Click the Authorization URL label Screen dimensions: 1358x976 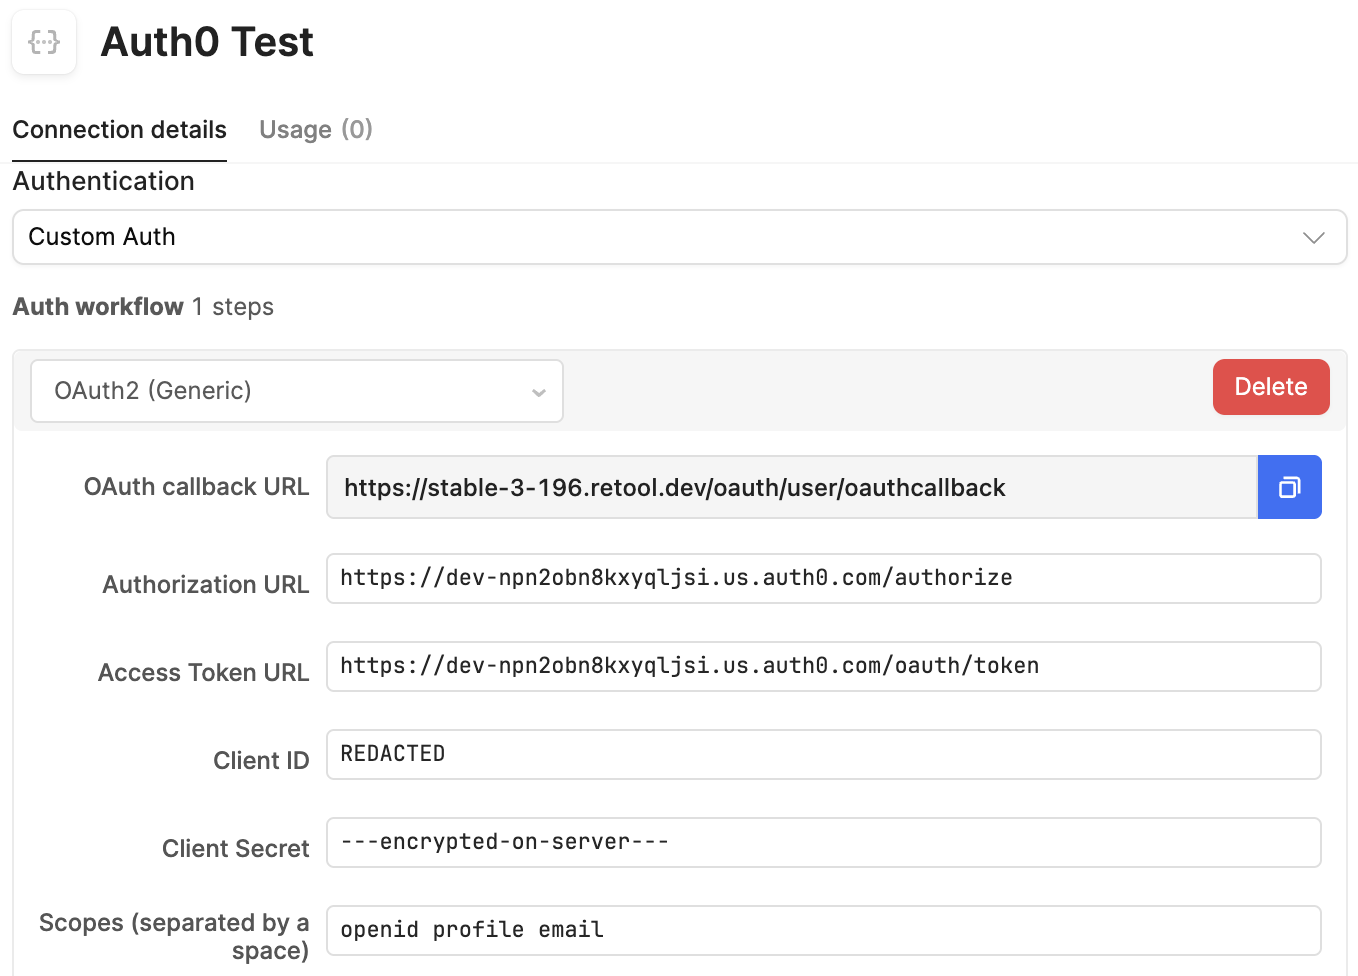click(x=206, y=585)
